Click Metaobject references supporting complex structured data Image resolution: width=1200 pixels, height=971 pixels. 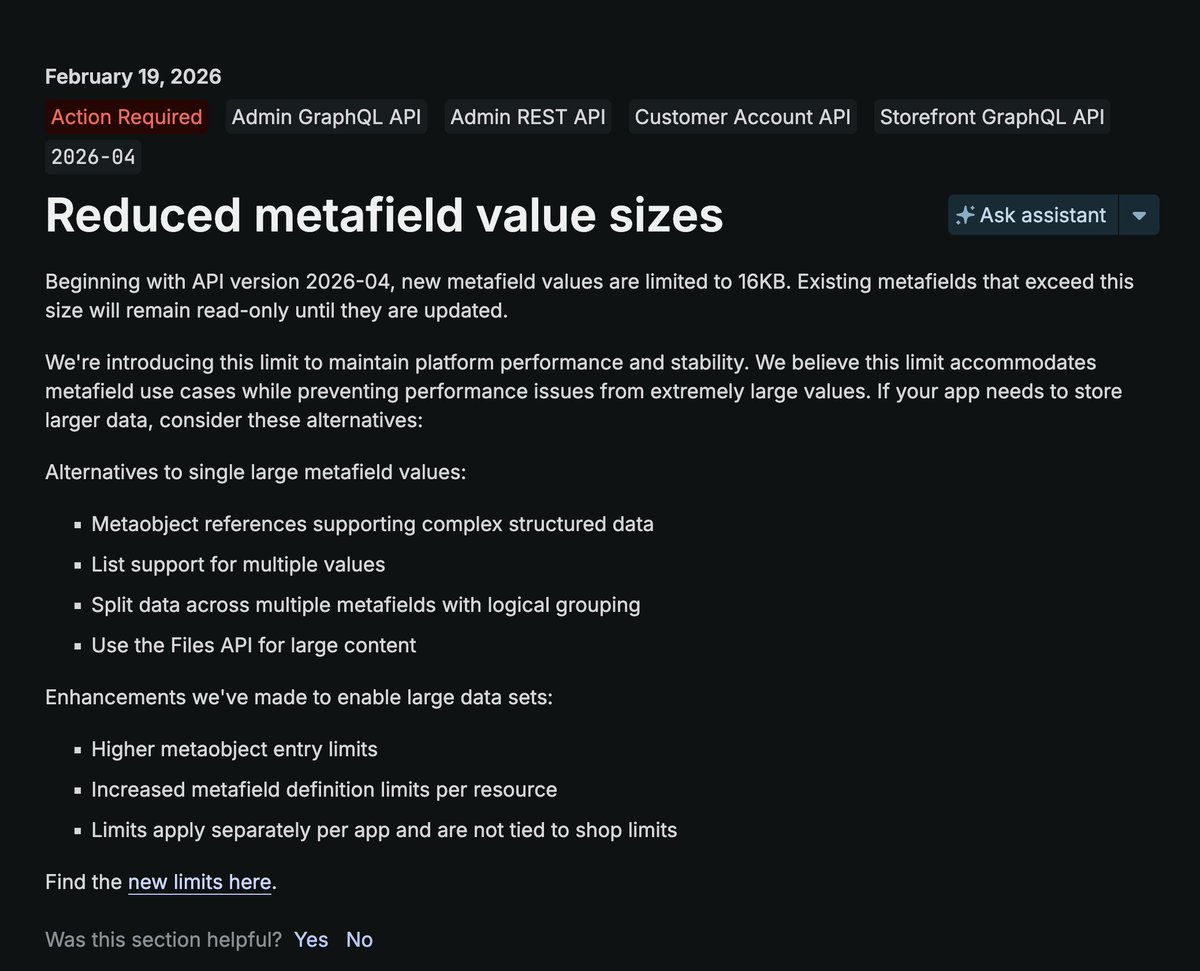point(372,524)
